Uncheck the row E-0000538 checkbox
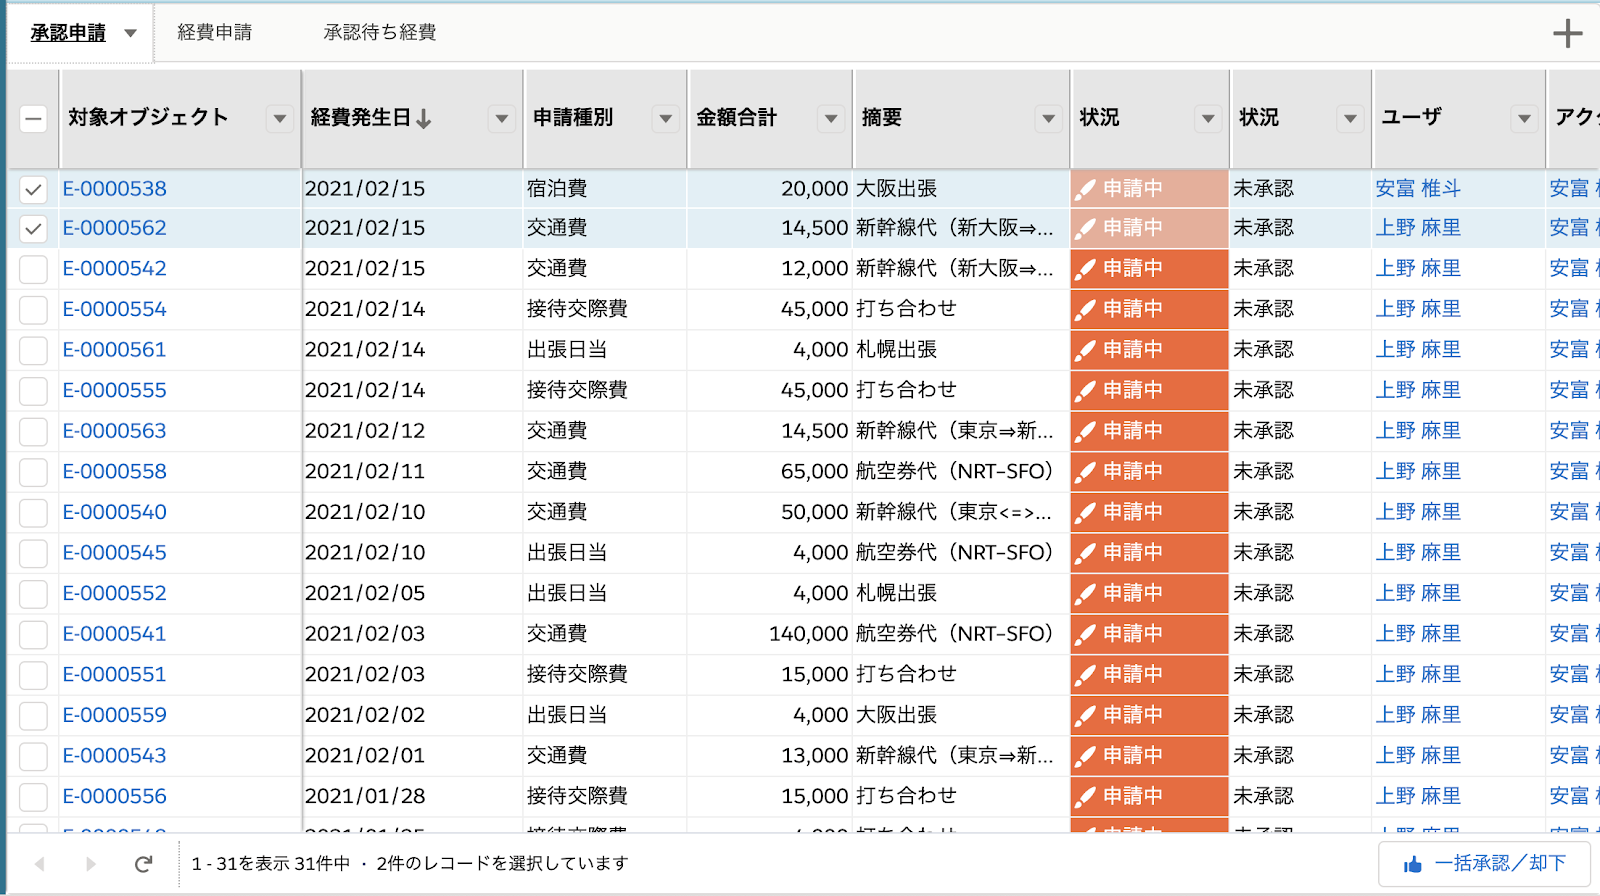This screenshot has height=896, width=1600. pos(33,189)
